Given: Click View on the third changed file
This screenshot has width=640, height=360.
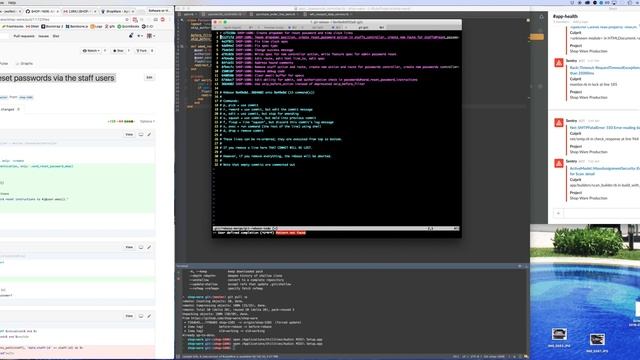Looking at the screenshot, I should coord(129,316).
